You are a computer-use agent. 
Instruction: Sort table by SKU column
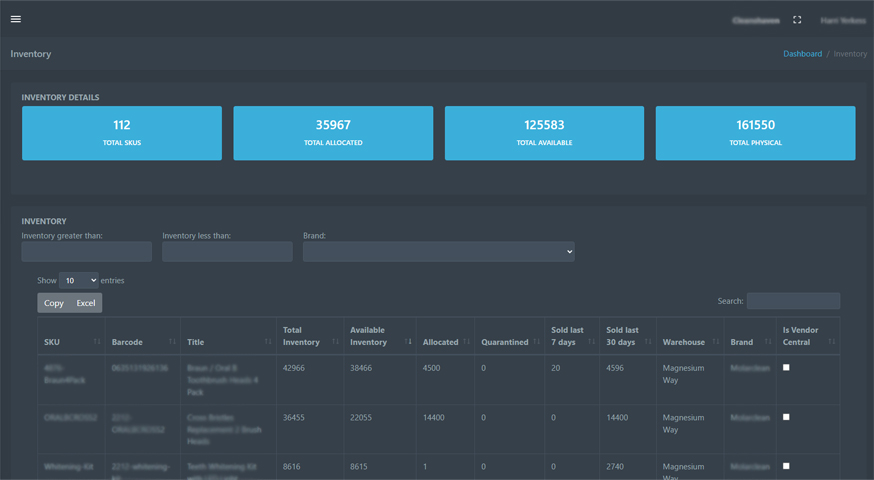point(70,342)
